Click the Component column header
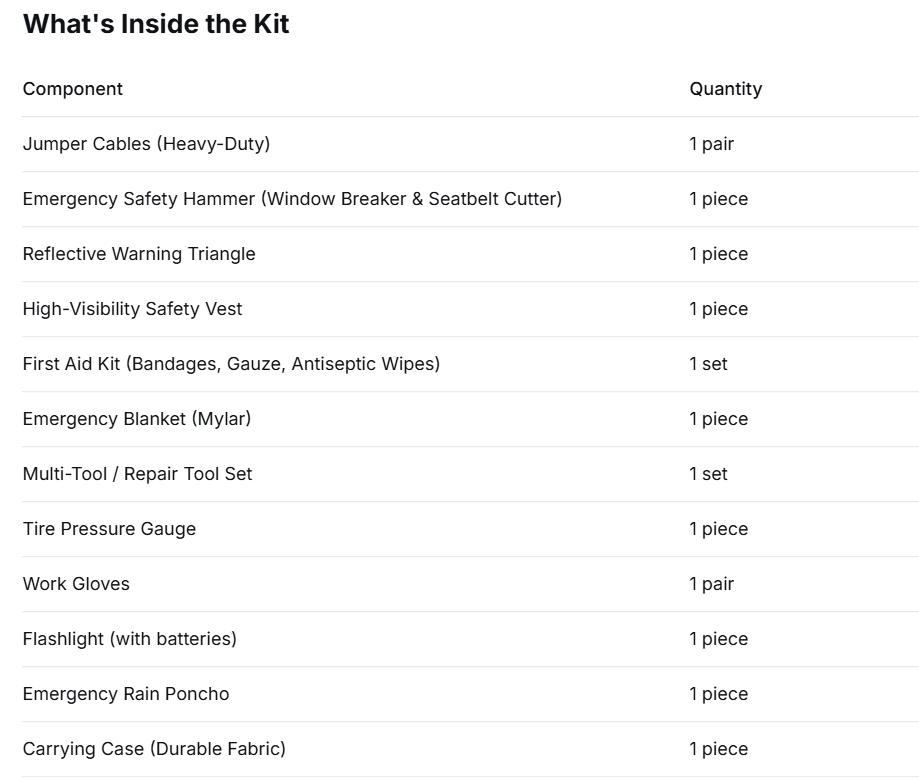Screen dimensions: 919x780 click(x=73, y=89)
